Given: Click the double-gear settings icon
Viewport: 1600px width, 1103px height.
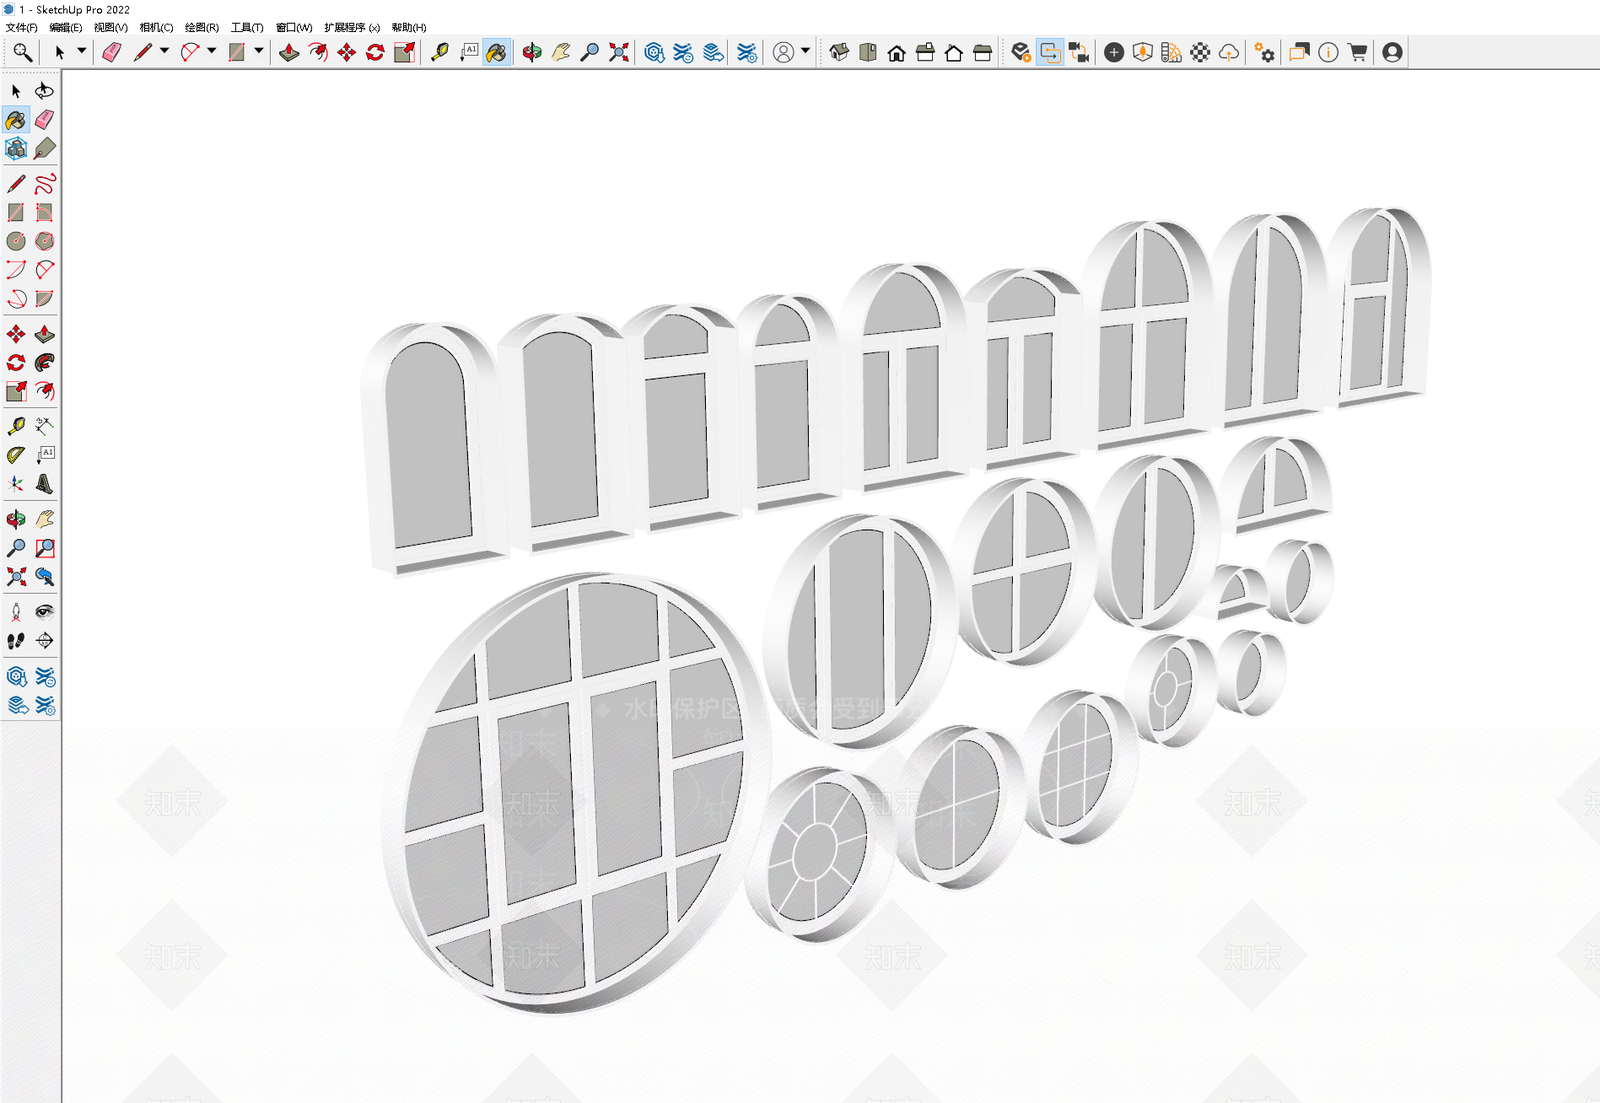Looking at the screenshot, I should coord(1264,52).
